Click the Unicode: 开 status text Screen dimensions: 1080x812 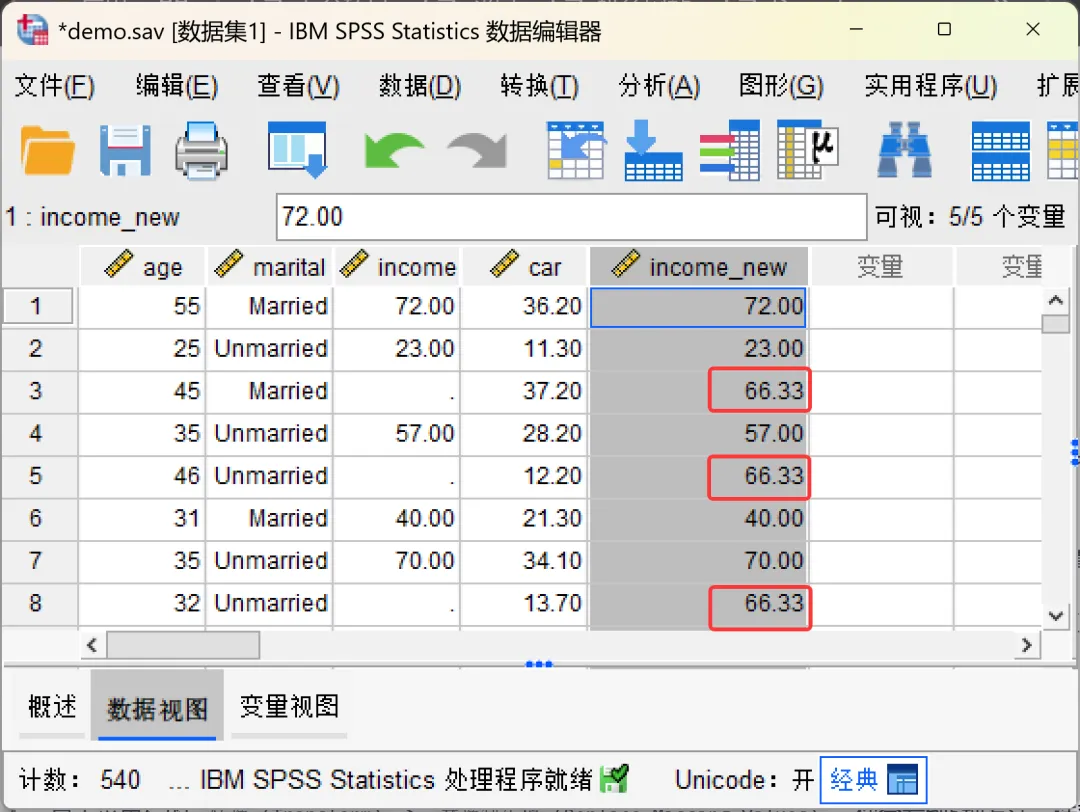pos(745,780)
